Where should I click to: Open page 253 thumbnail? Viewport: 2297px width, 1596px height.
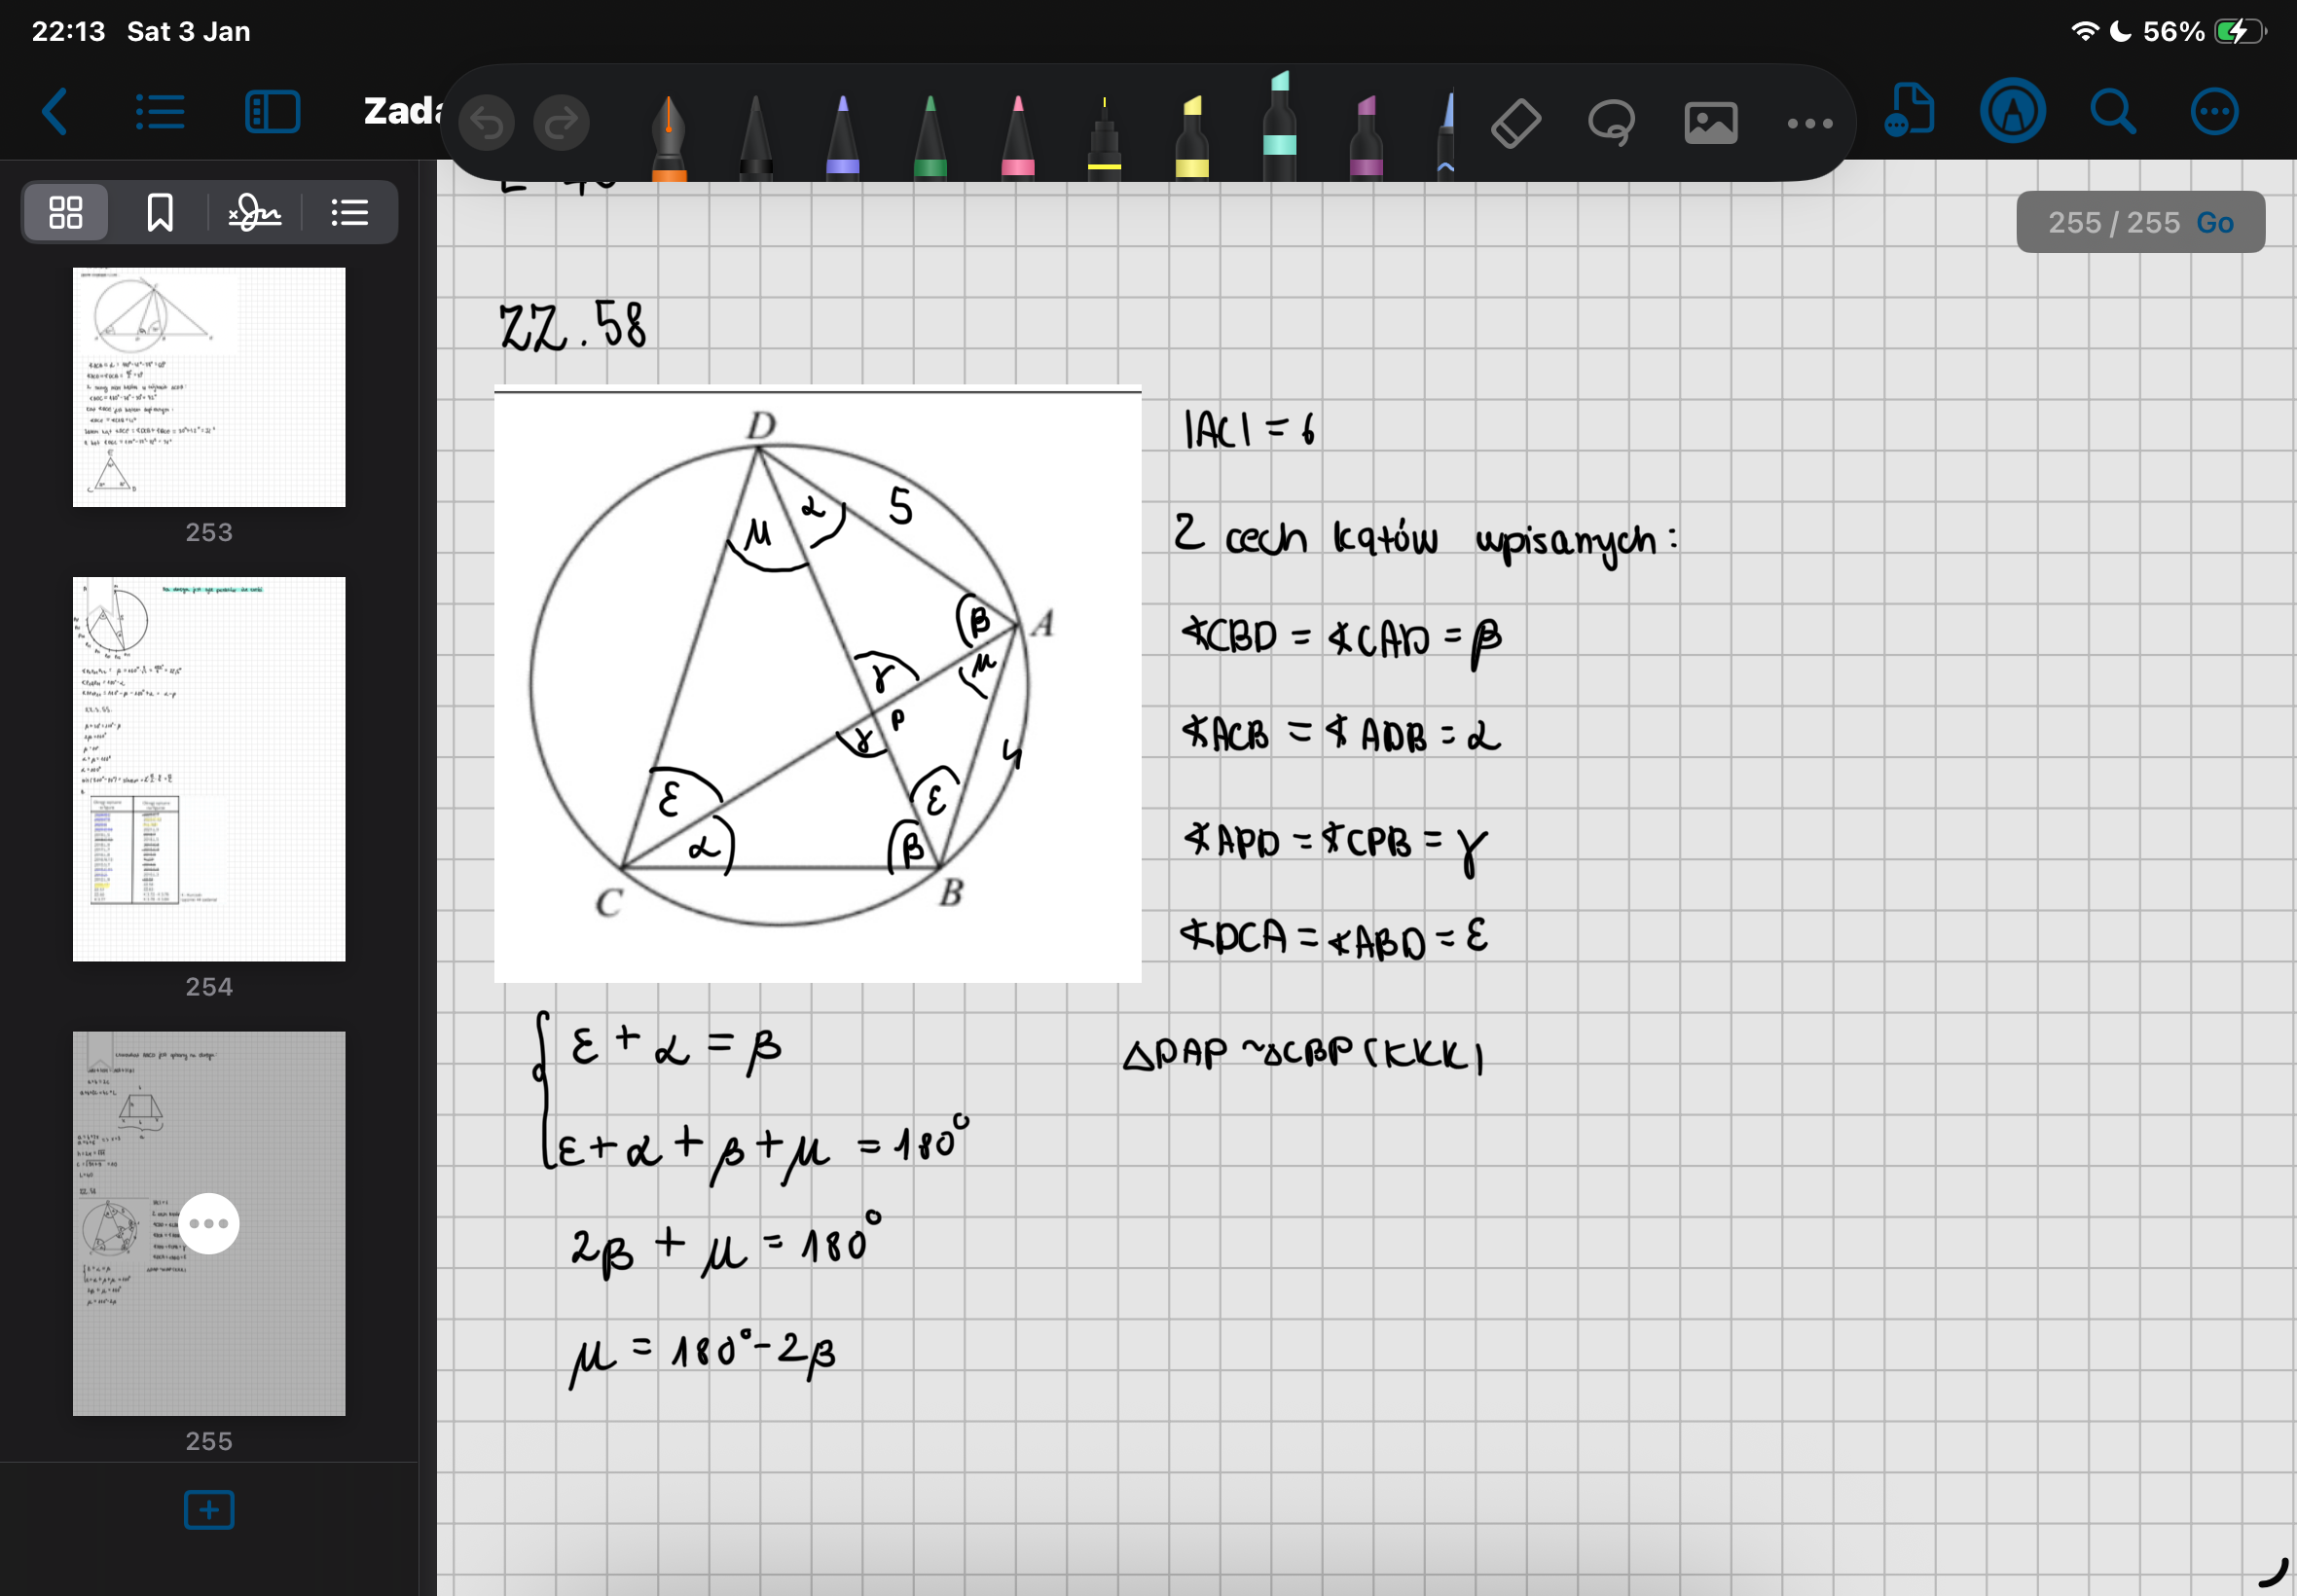pyautogui.click(x=209, y=387)
